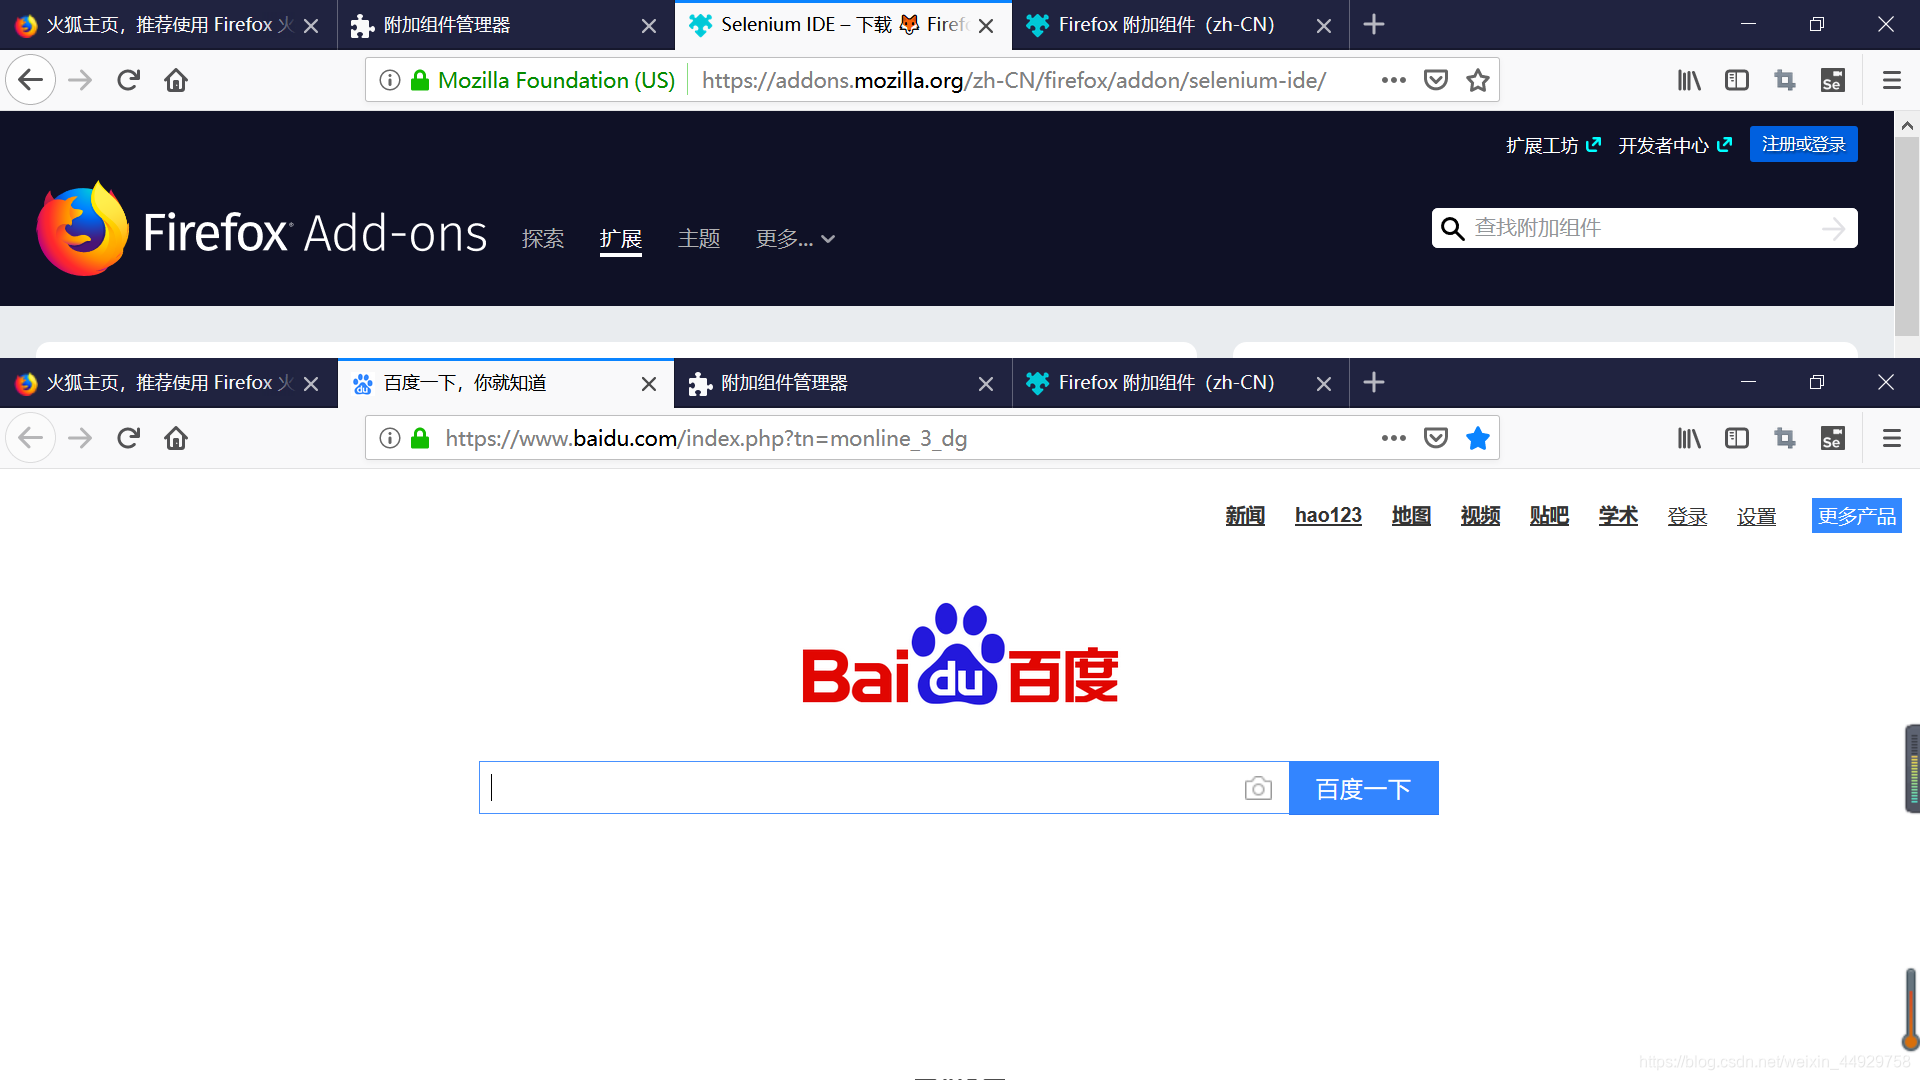Click the Firefox Add-ons logo
Image resolution: width=1920 pixels, height=1080 pixels.
click(262, 230)
